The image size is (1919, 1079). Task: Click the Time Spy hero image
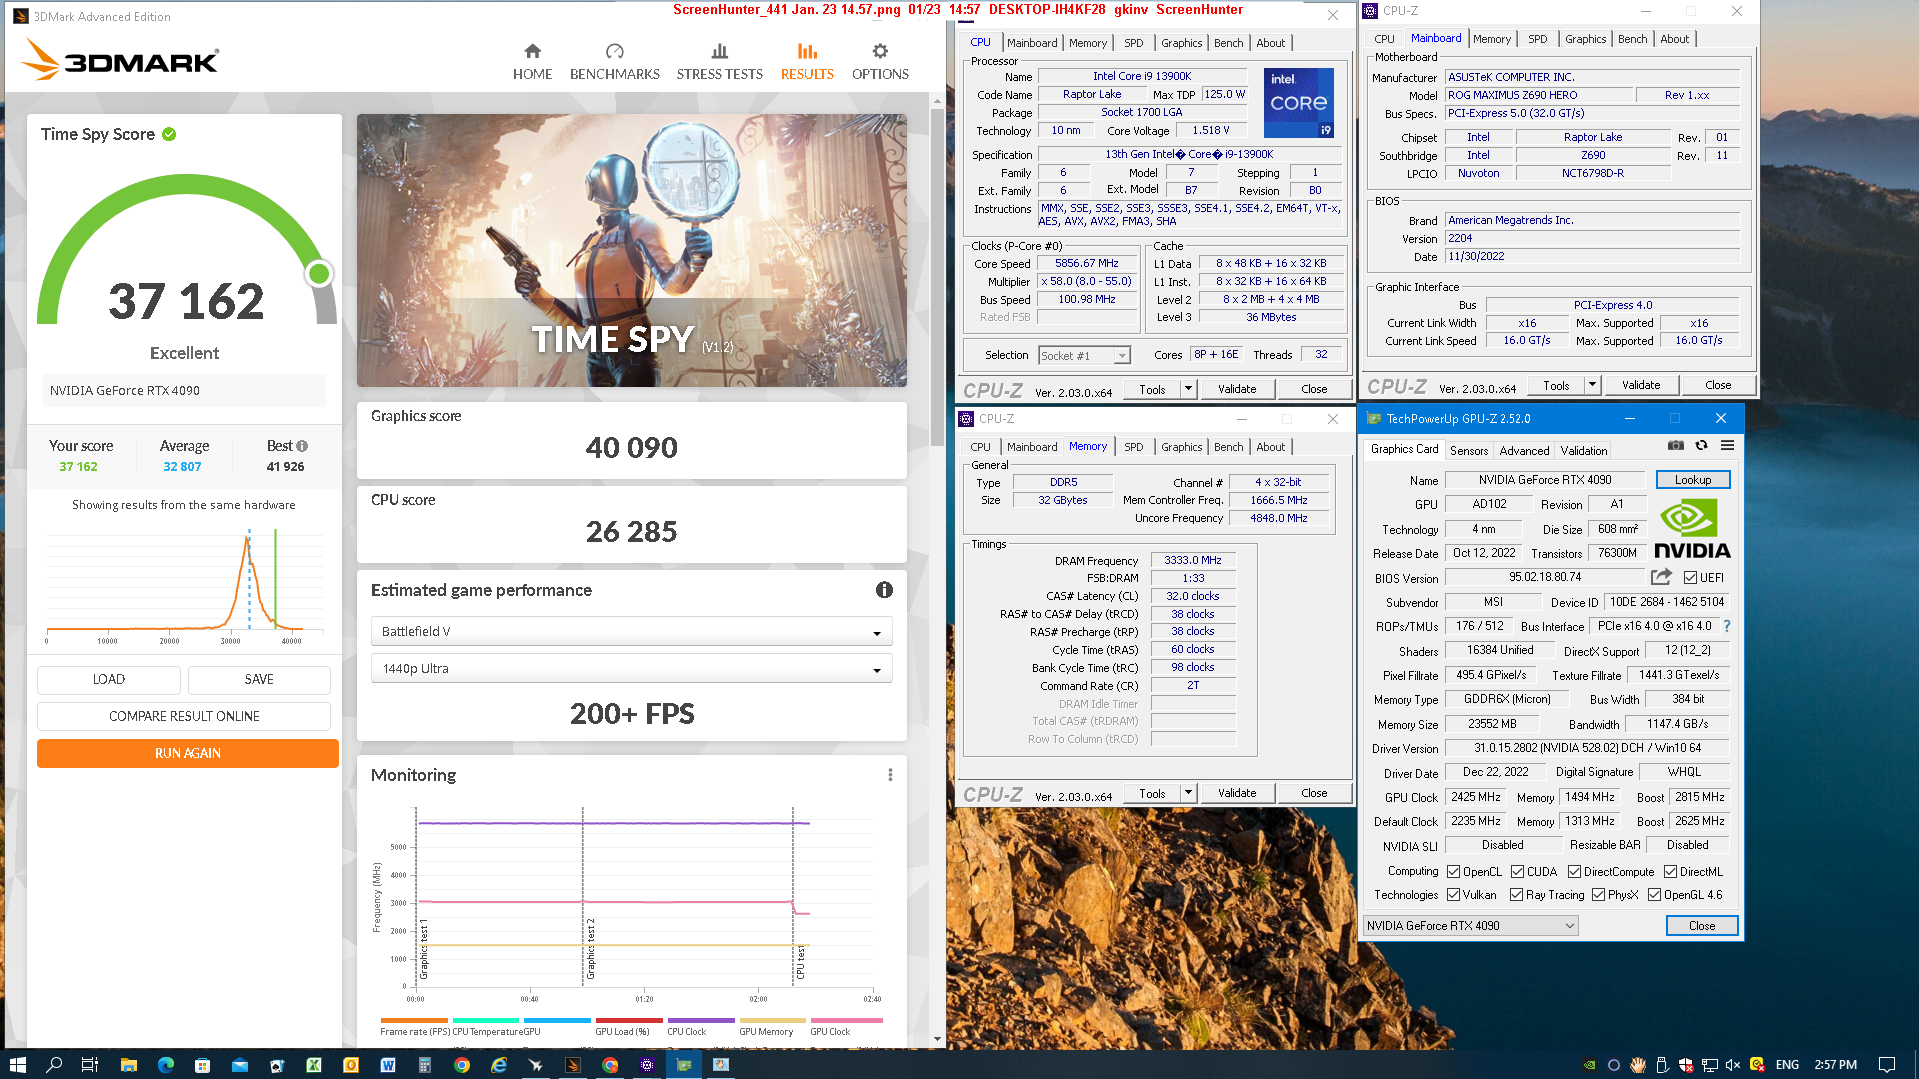coord(632,251)
